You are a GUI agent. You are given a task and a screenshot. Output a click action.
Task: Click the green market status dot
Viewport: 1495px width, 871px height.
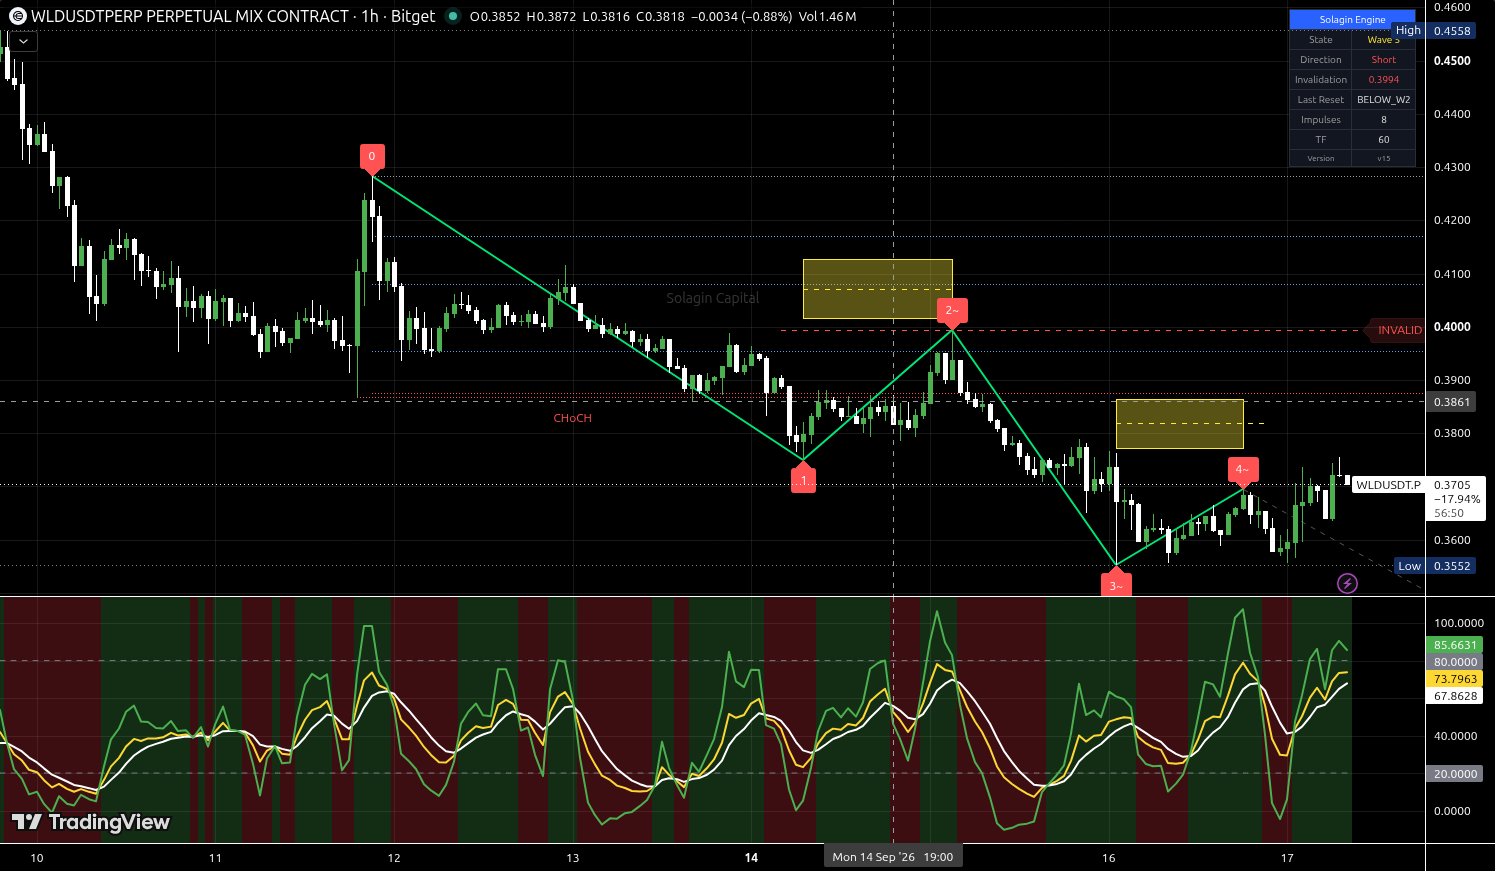453,16
